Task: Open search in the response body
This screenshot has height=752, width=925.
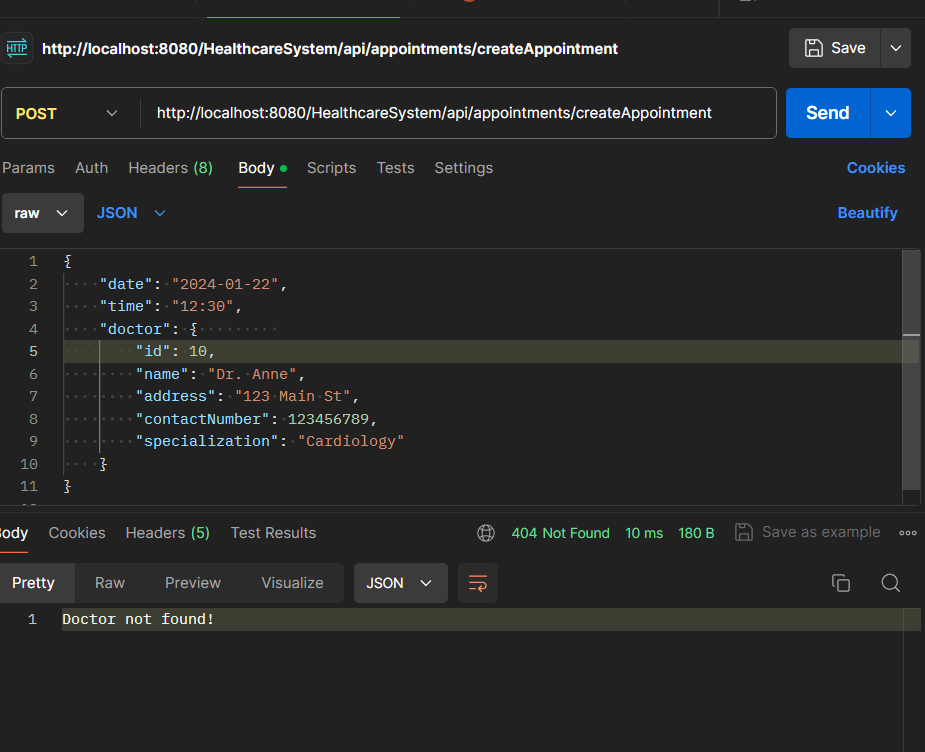Action: (890, 583)
